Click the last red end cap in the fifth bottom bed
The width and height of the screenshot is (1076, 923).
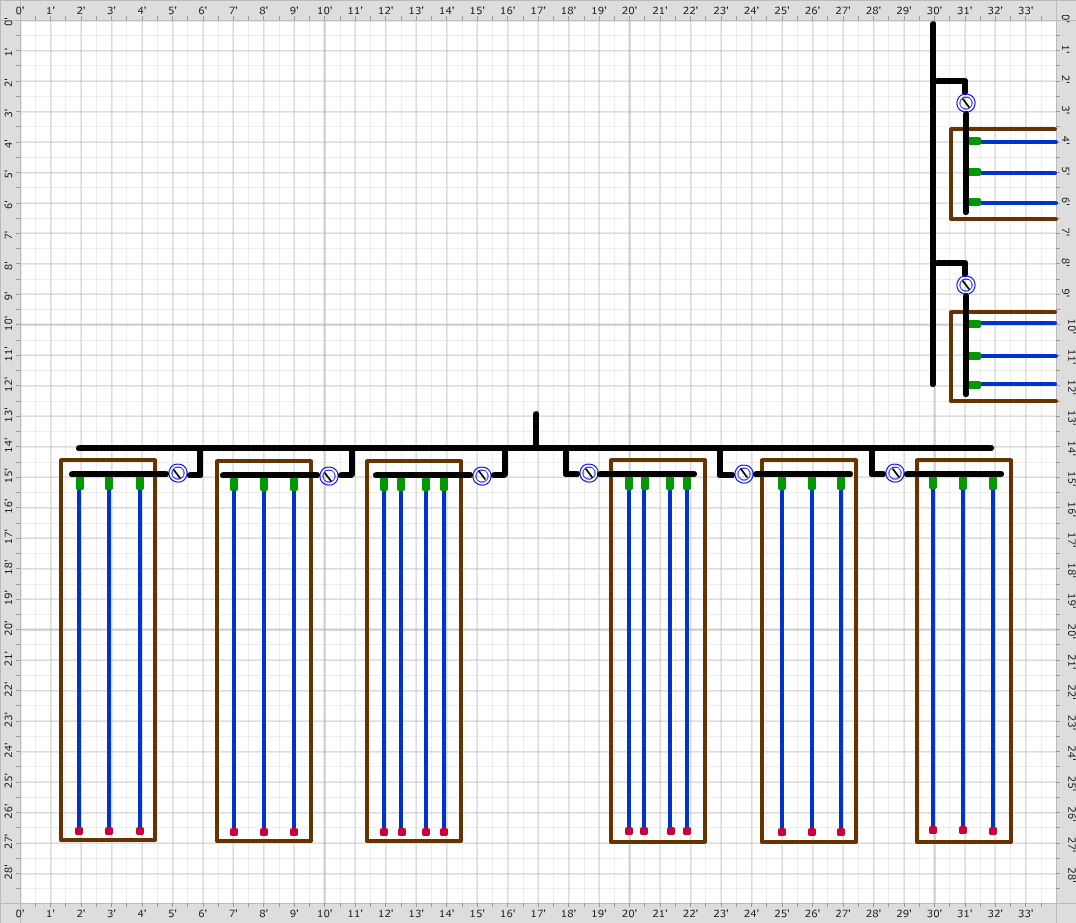841,832
